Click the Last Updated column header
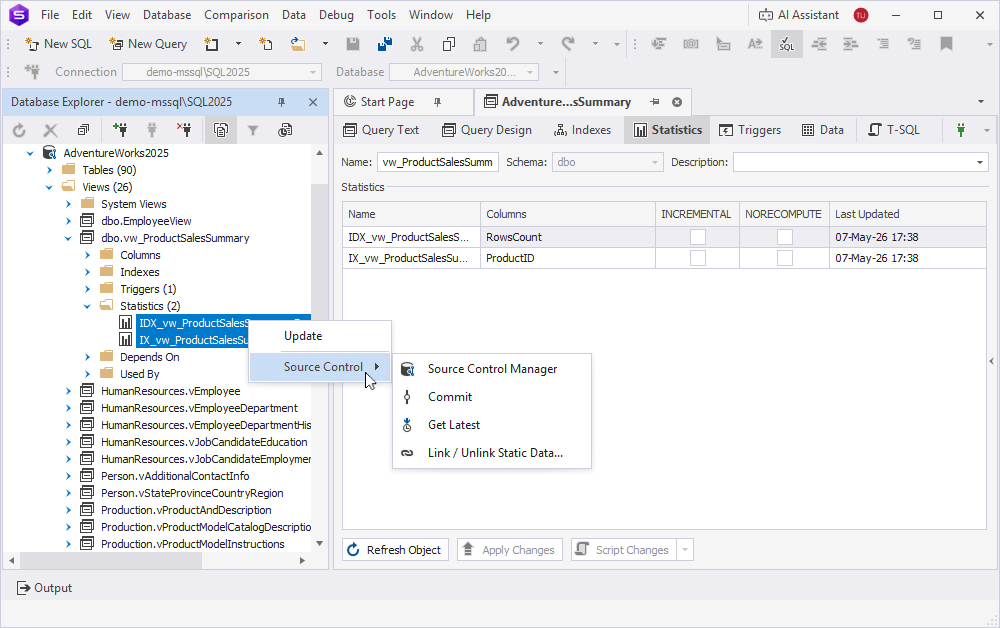The image size is (1000, 628). pyautogui.click(x=908, y=214)
